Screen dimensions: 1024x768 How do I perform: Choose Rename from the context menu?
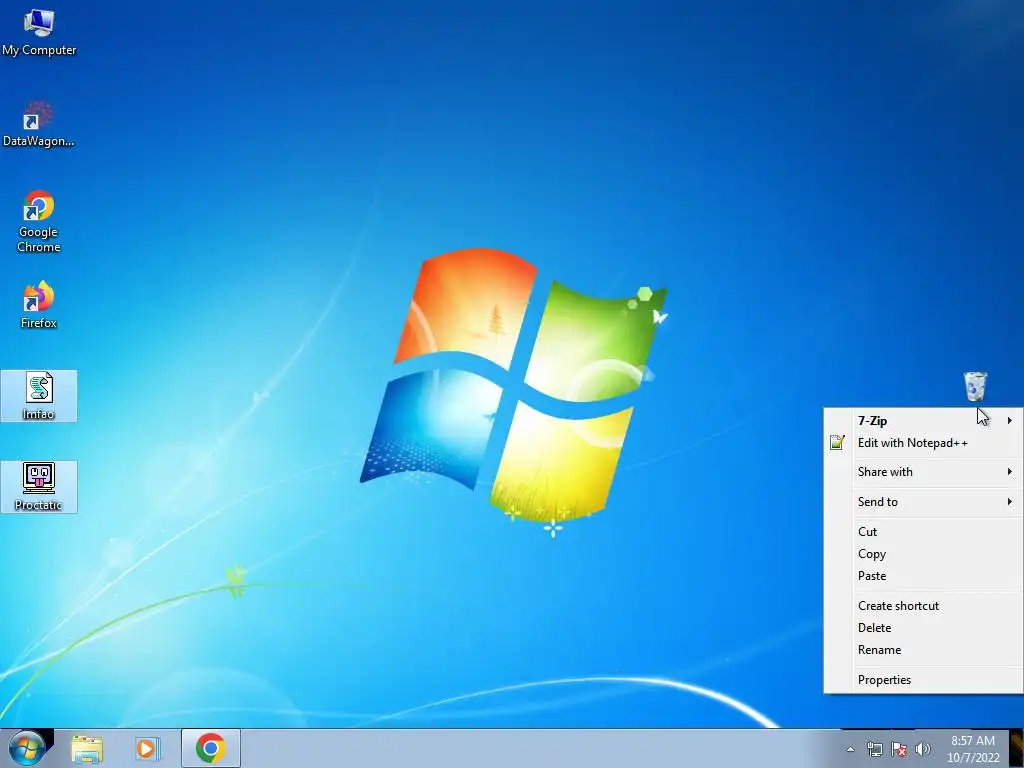click(923, 650)
